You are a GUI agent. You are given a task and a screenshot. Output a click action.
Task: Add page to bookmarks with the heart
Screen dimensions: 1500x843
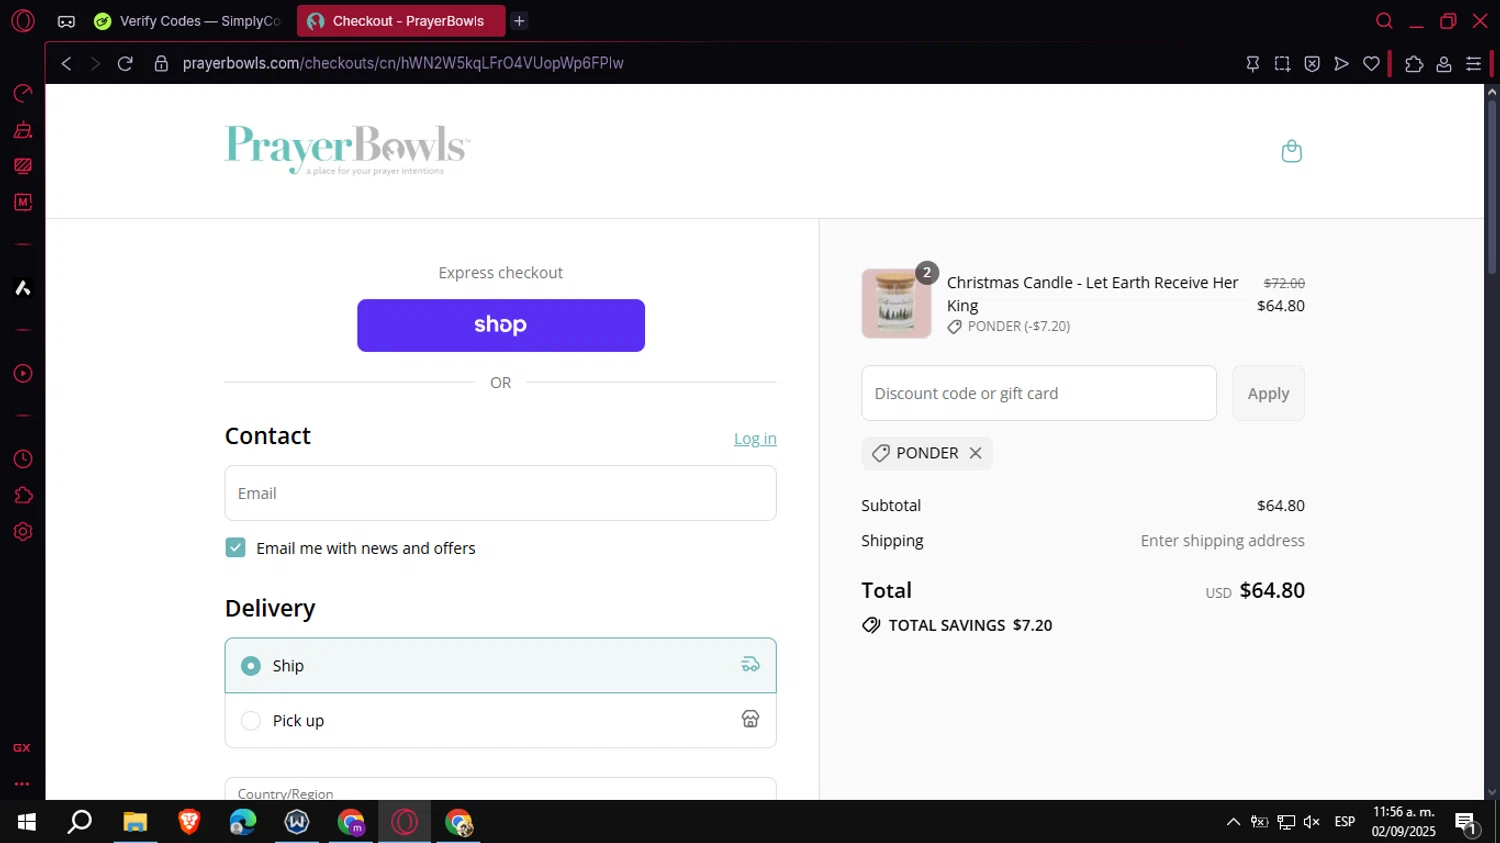(x=1372, y=63)
